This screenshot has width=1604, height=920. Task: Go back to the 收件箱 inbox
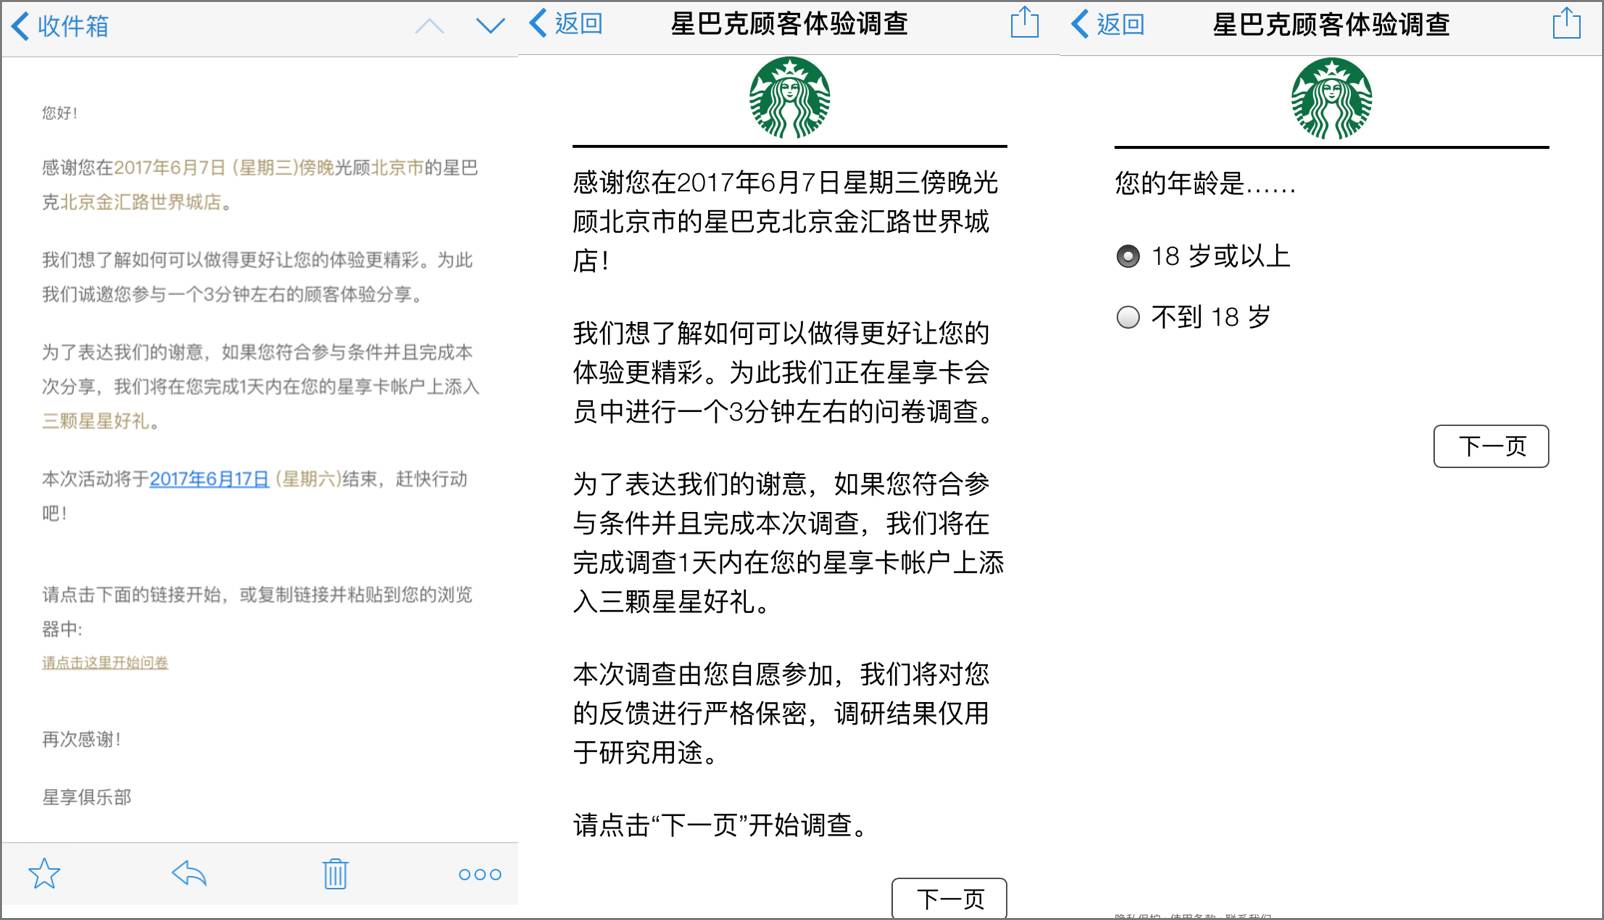click(x=60, y=26)
